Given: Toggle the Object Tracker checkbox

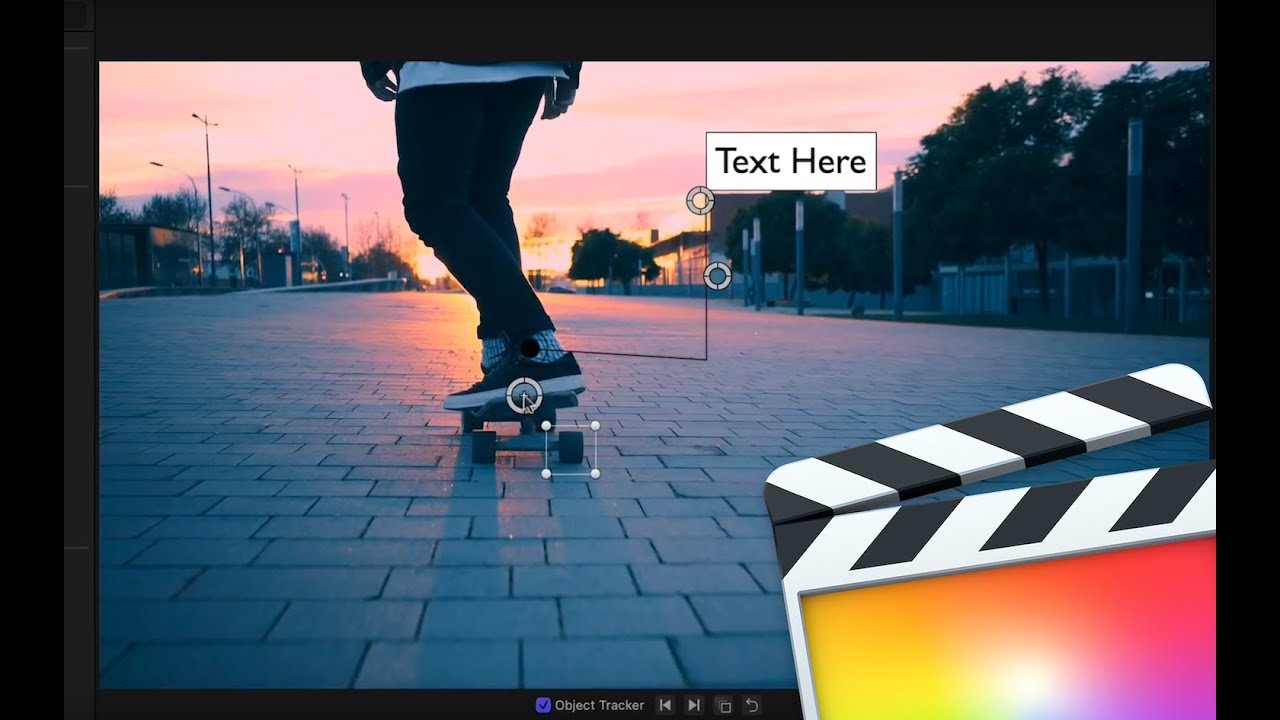Looking at the screenshot, I should [x=543, y=705].
